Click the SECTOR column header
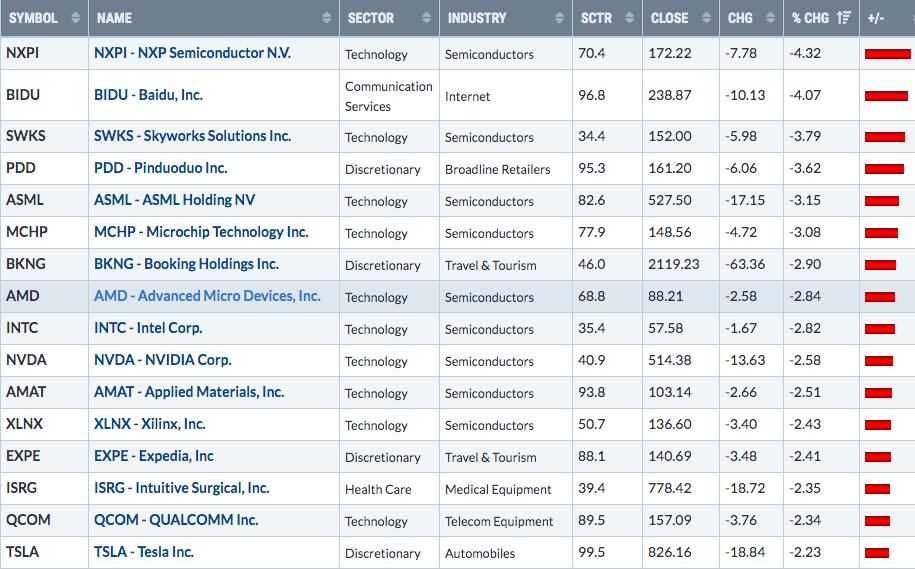915x569 pixels. tap(371, 18)
